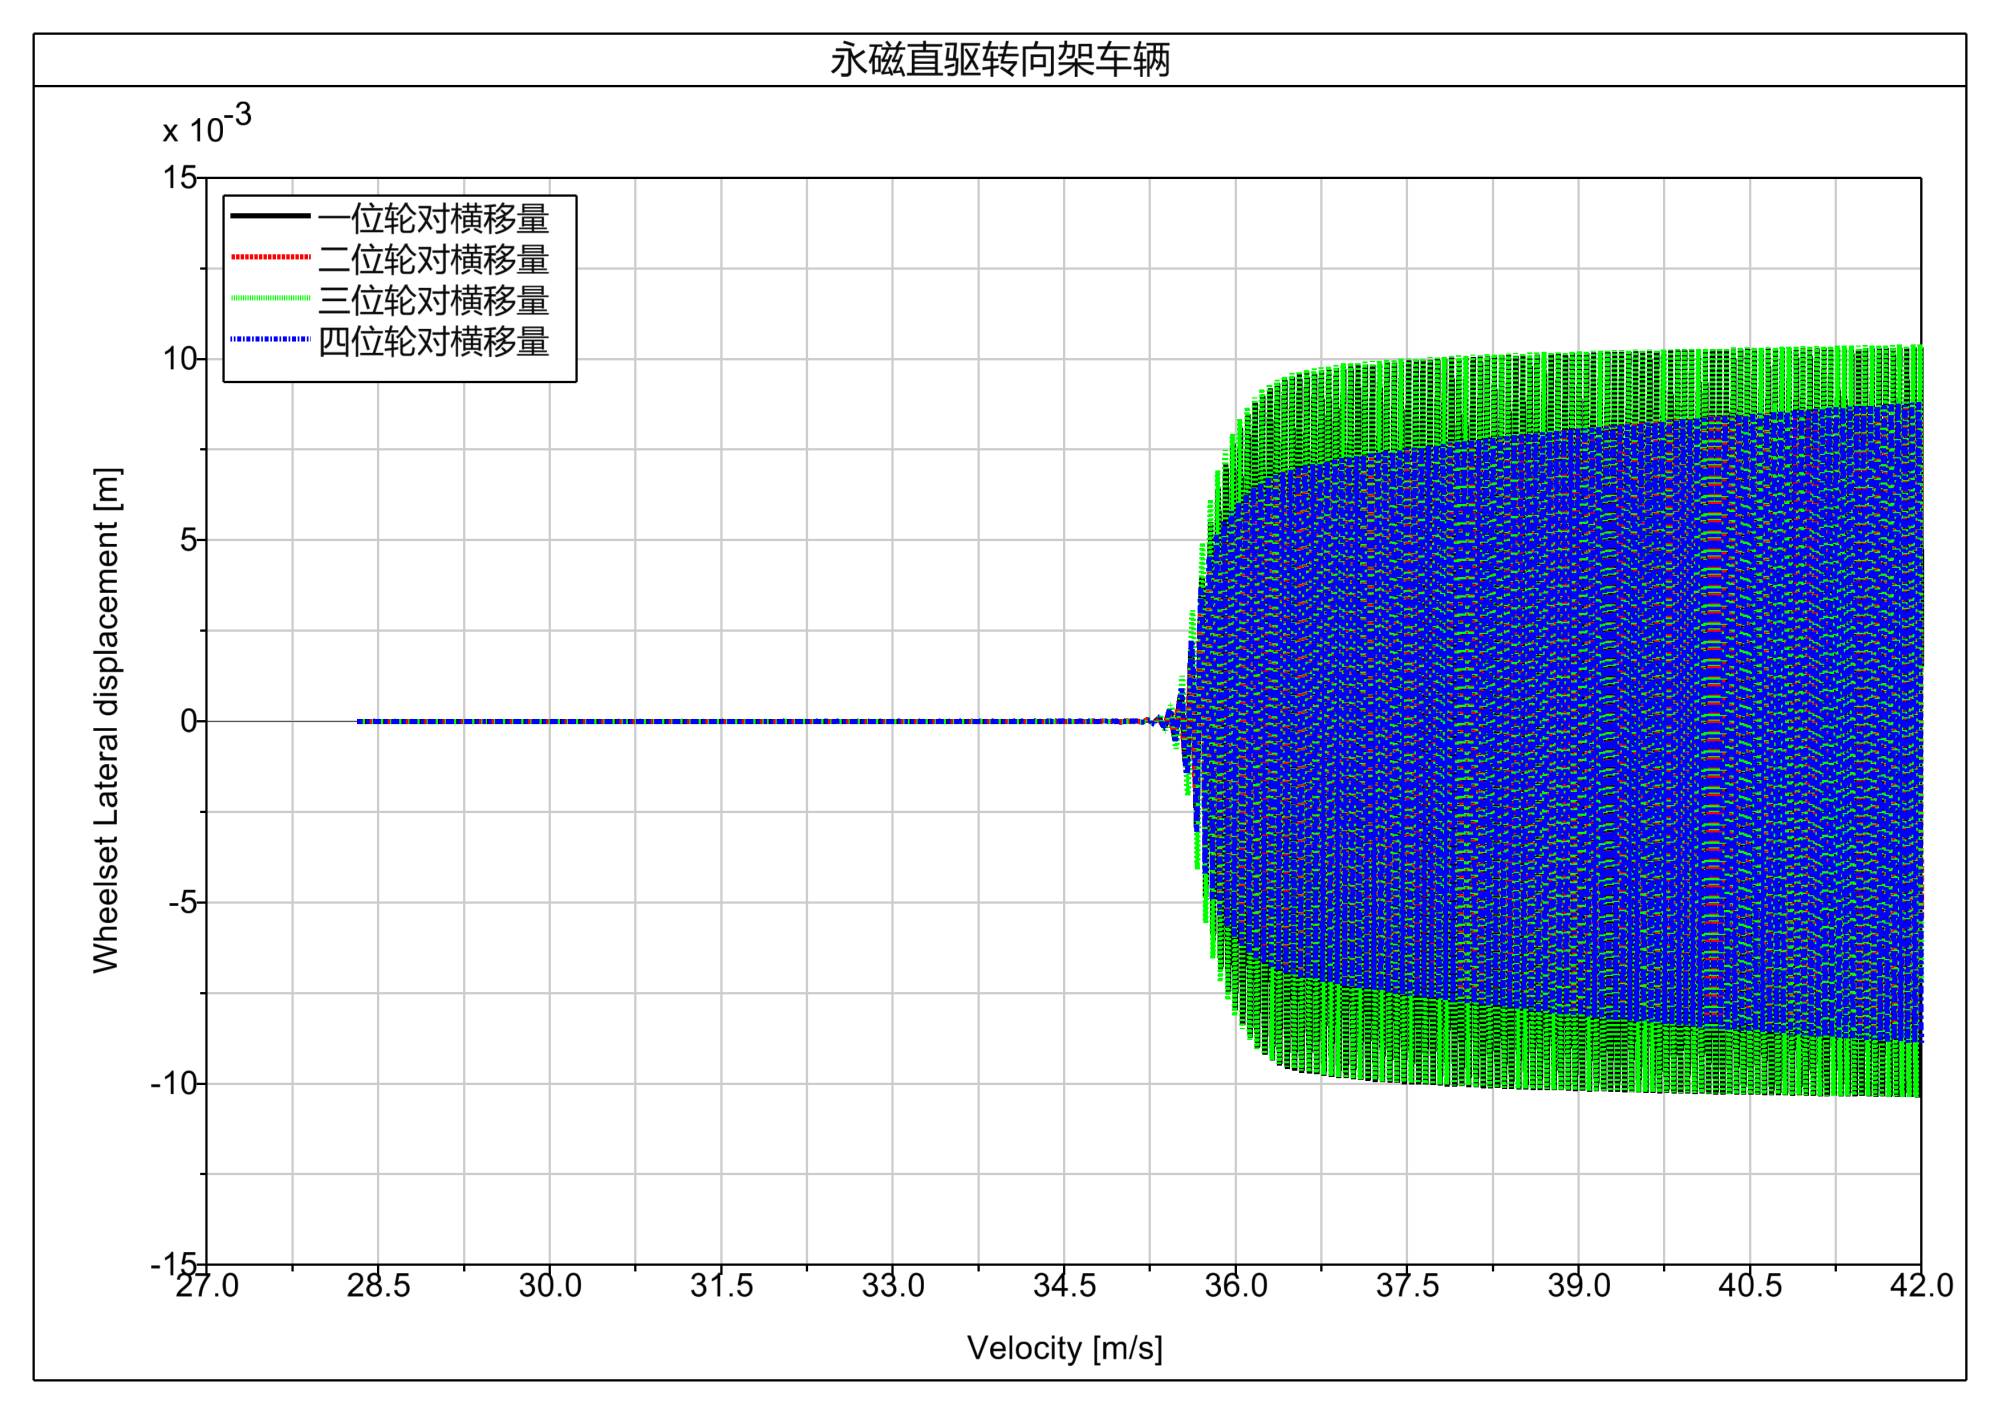Click the red dotted line sample in legend

tap(270, 257)
